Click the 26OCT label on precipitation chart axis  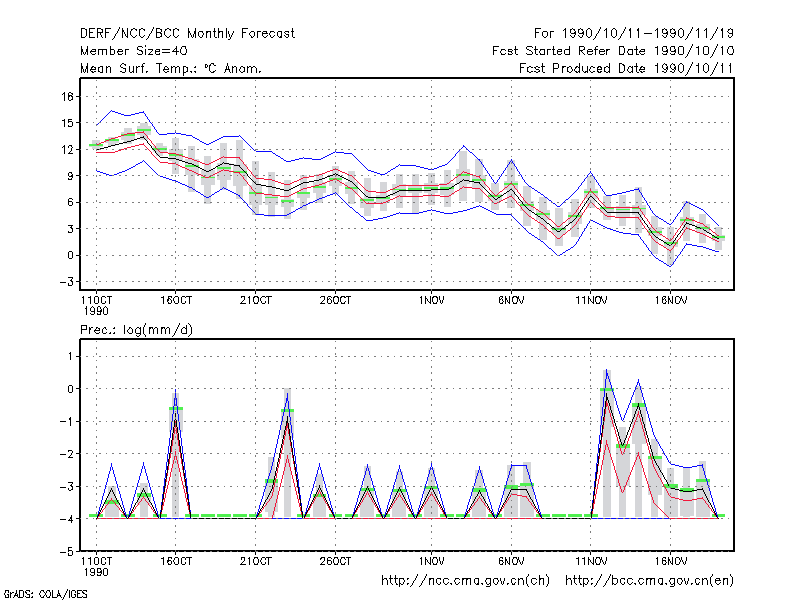pyautogui.click(x=335, y=561)
